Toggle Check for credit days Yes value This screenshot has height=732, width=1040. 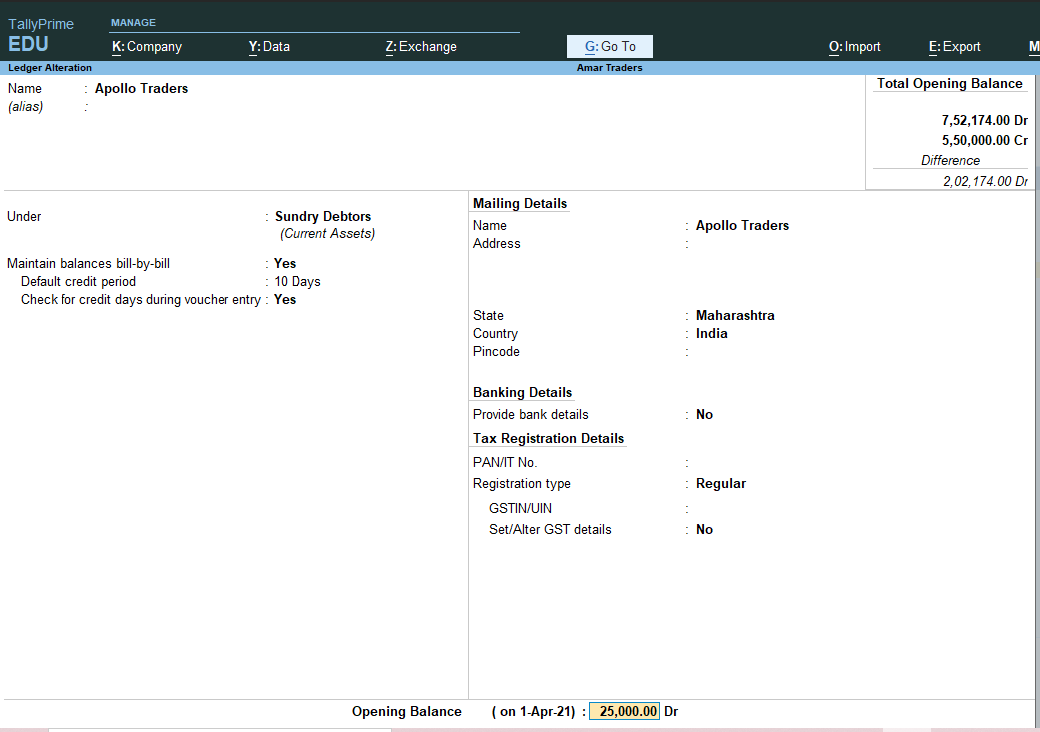[x=285, y=299]
